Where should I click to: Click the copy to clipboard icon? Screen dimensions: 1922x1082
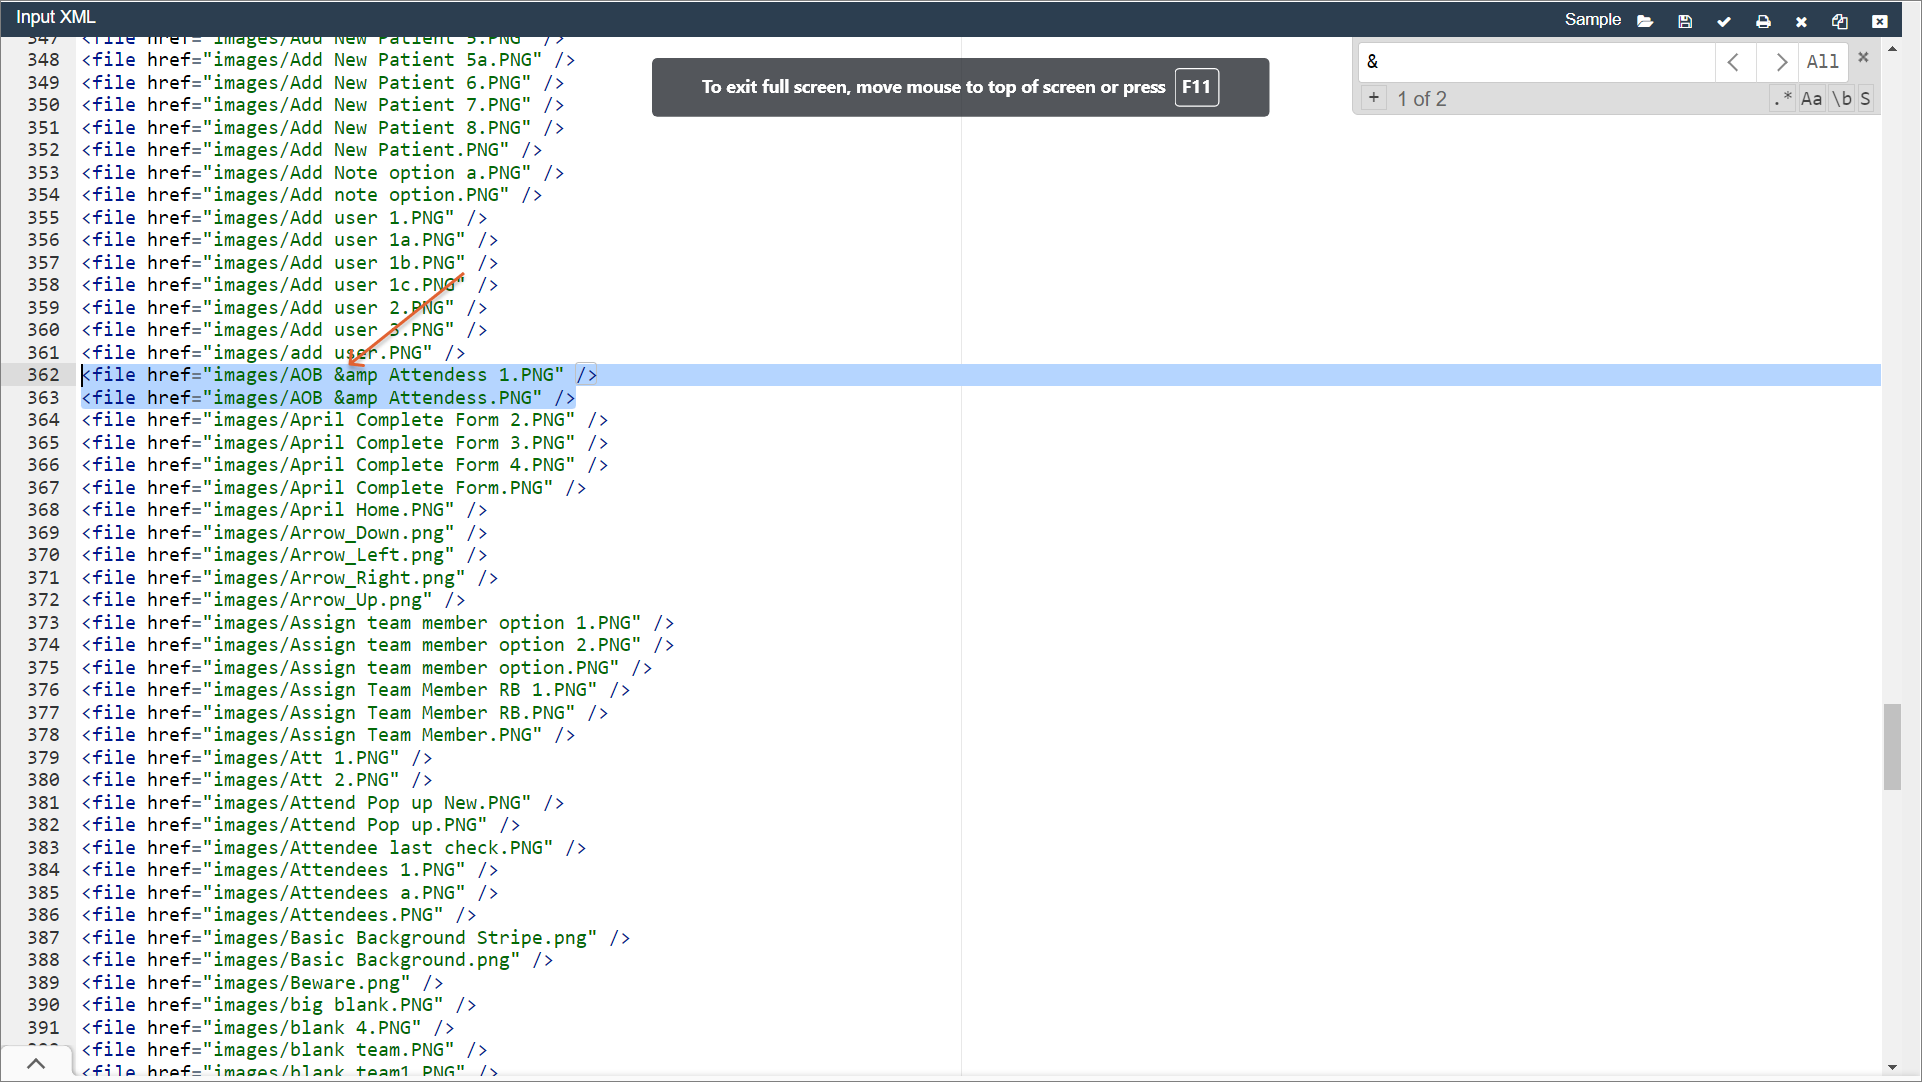pos(1840,21)
